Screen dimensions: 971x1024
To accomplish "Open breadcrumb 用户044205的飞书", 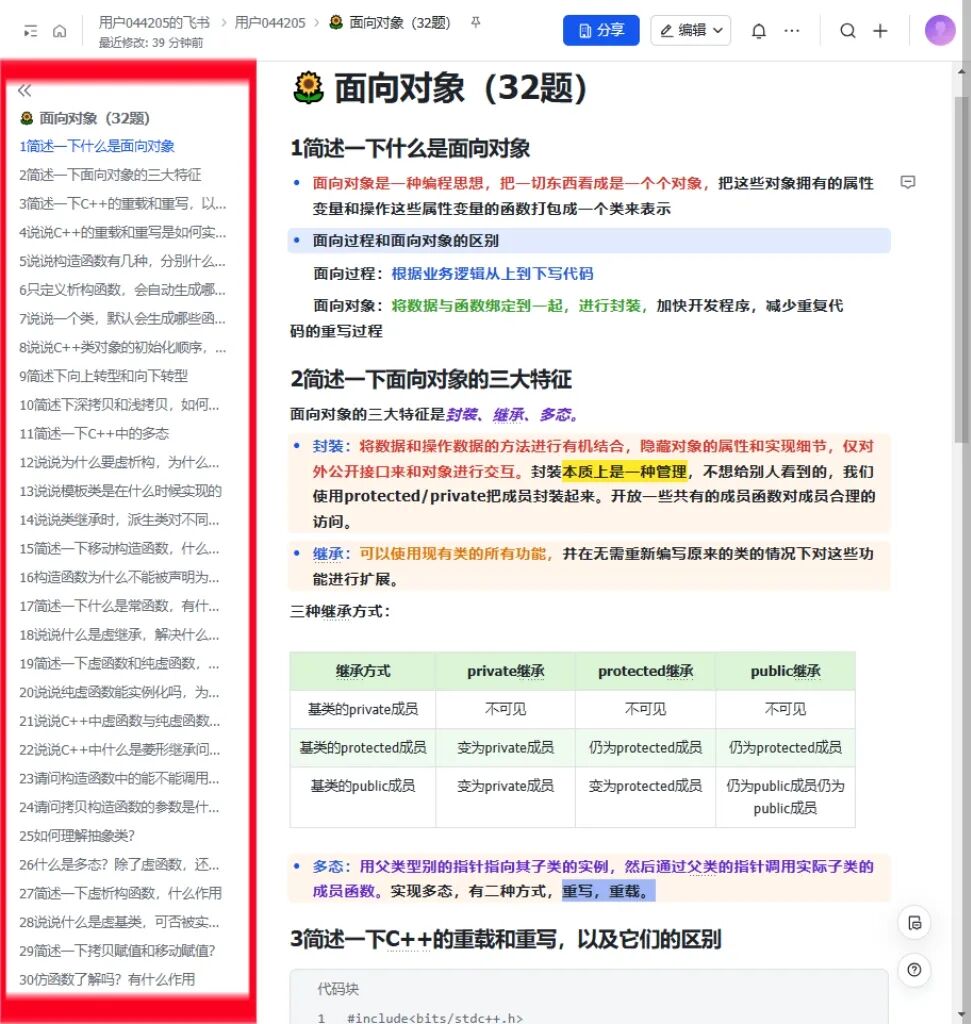I will click(x=154, y=23).
